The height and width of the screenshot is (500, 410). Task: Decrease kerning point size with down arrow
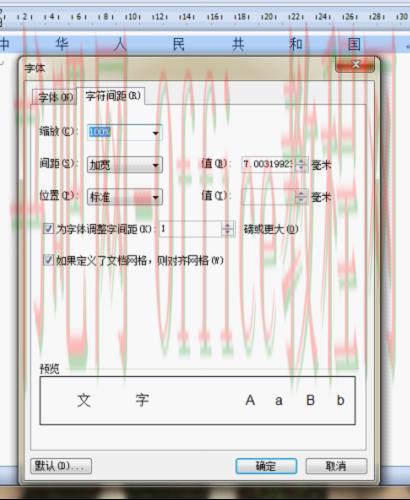(228, 232)
